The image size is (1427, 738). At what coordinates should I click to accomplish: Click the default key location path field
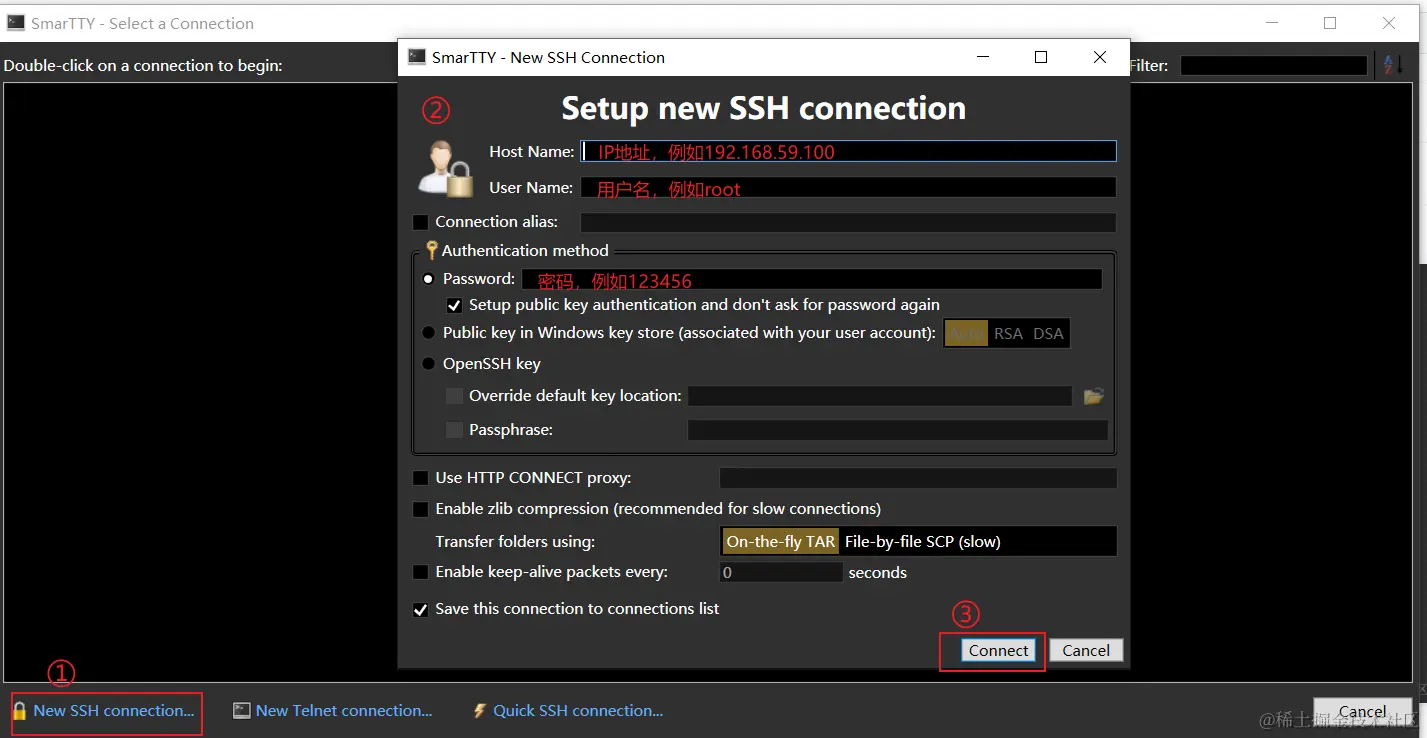pyautogui.click(x=880, y=396)
